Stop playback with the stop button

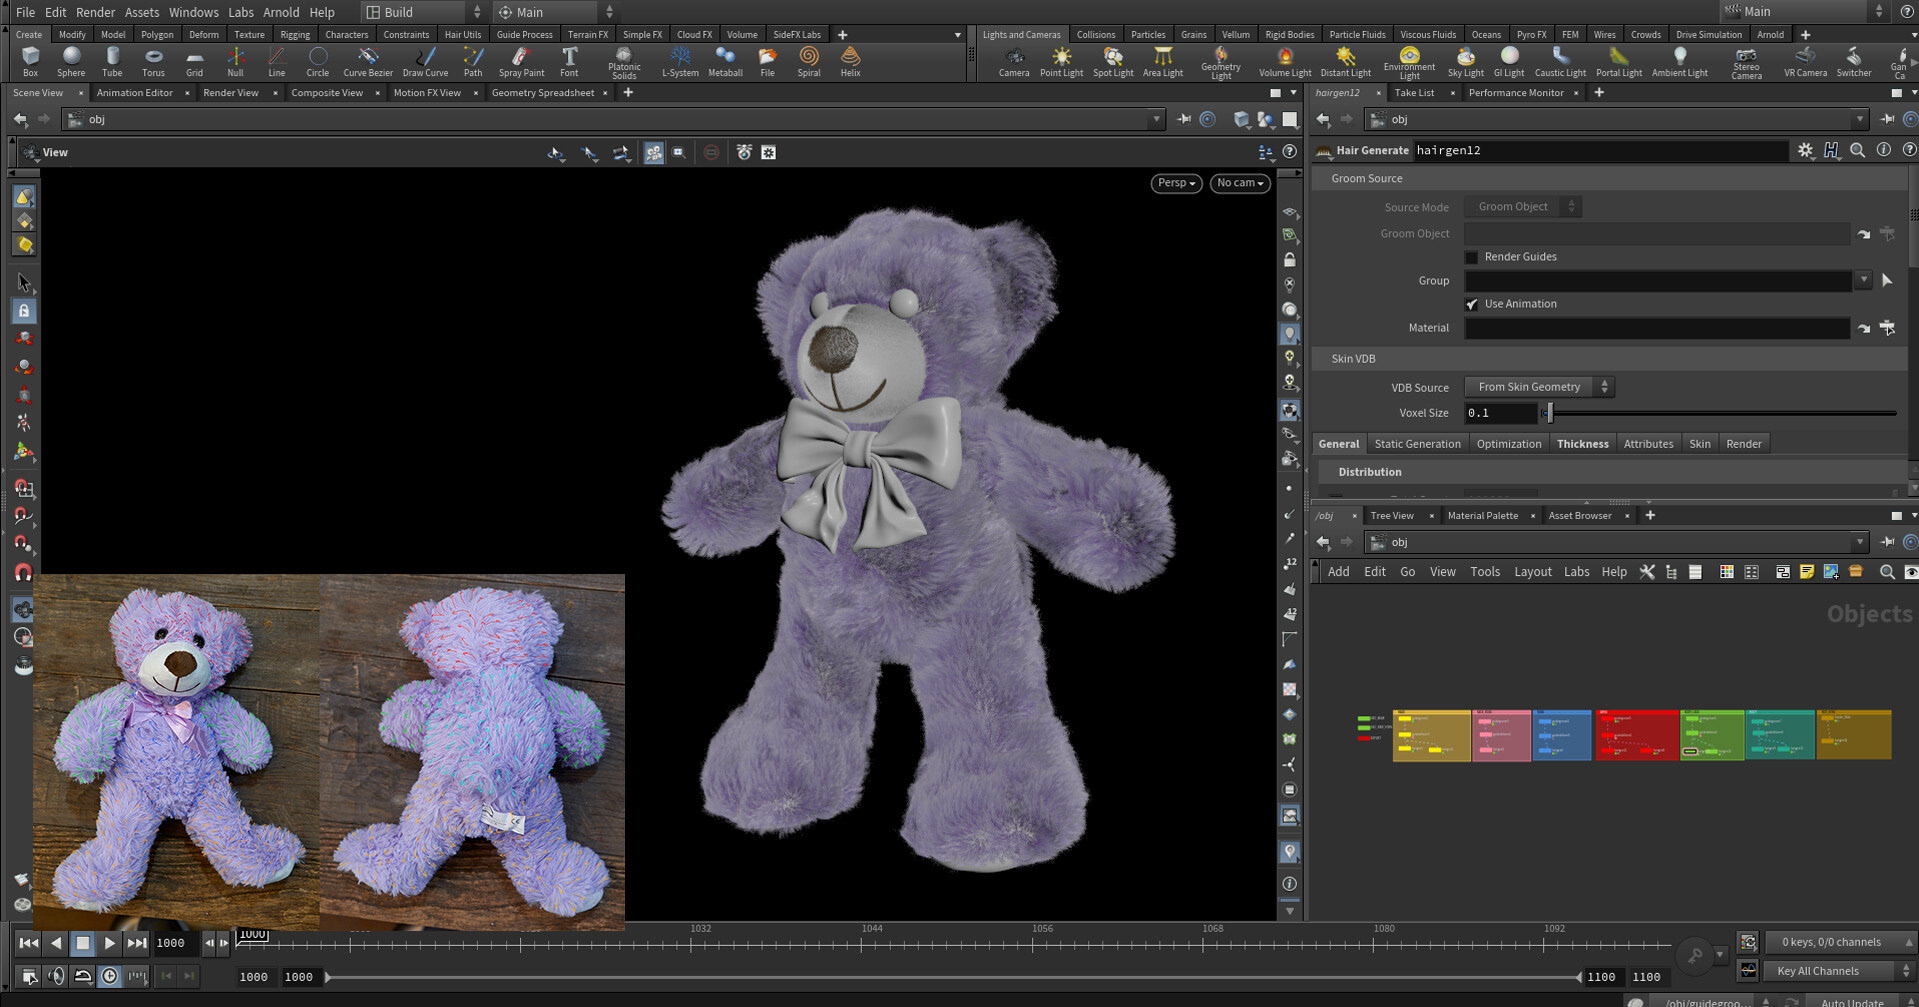click(83, 943)
